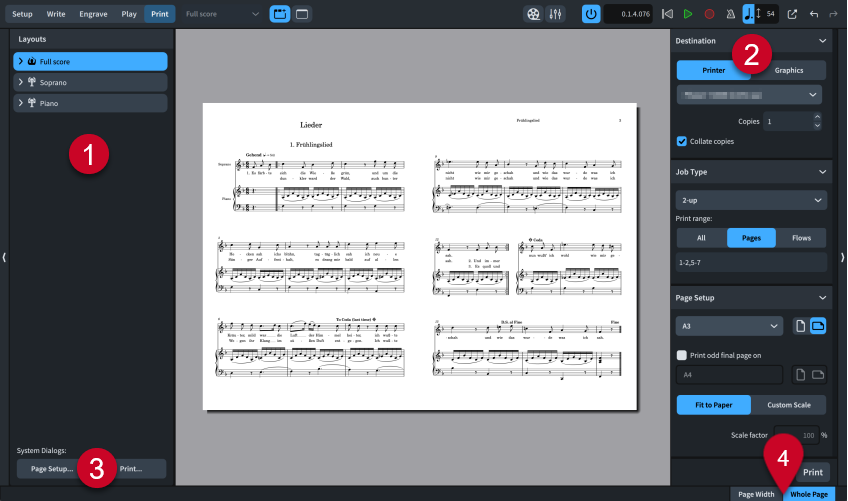Enable Print odd final page on
Screen dimensions: 848x501
tap(682, 354)
